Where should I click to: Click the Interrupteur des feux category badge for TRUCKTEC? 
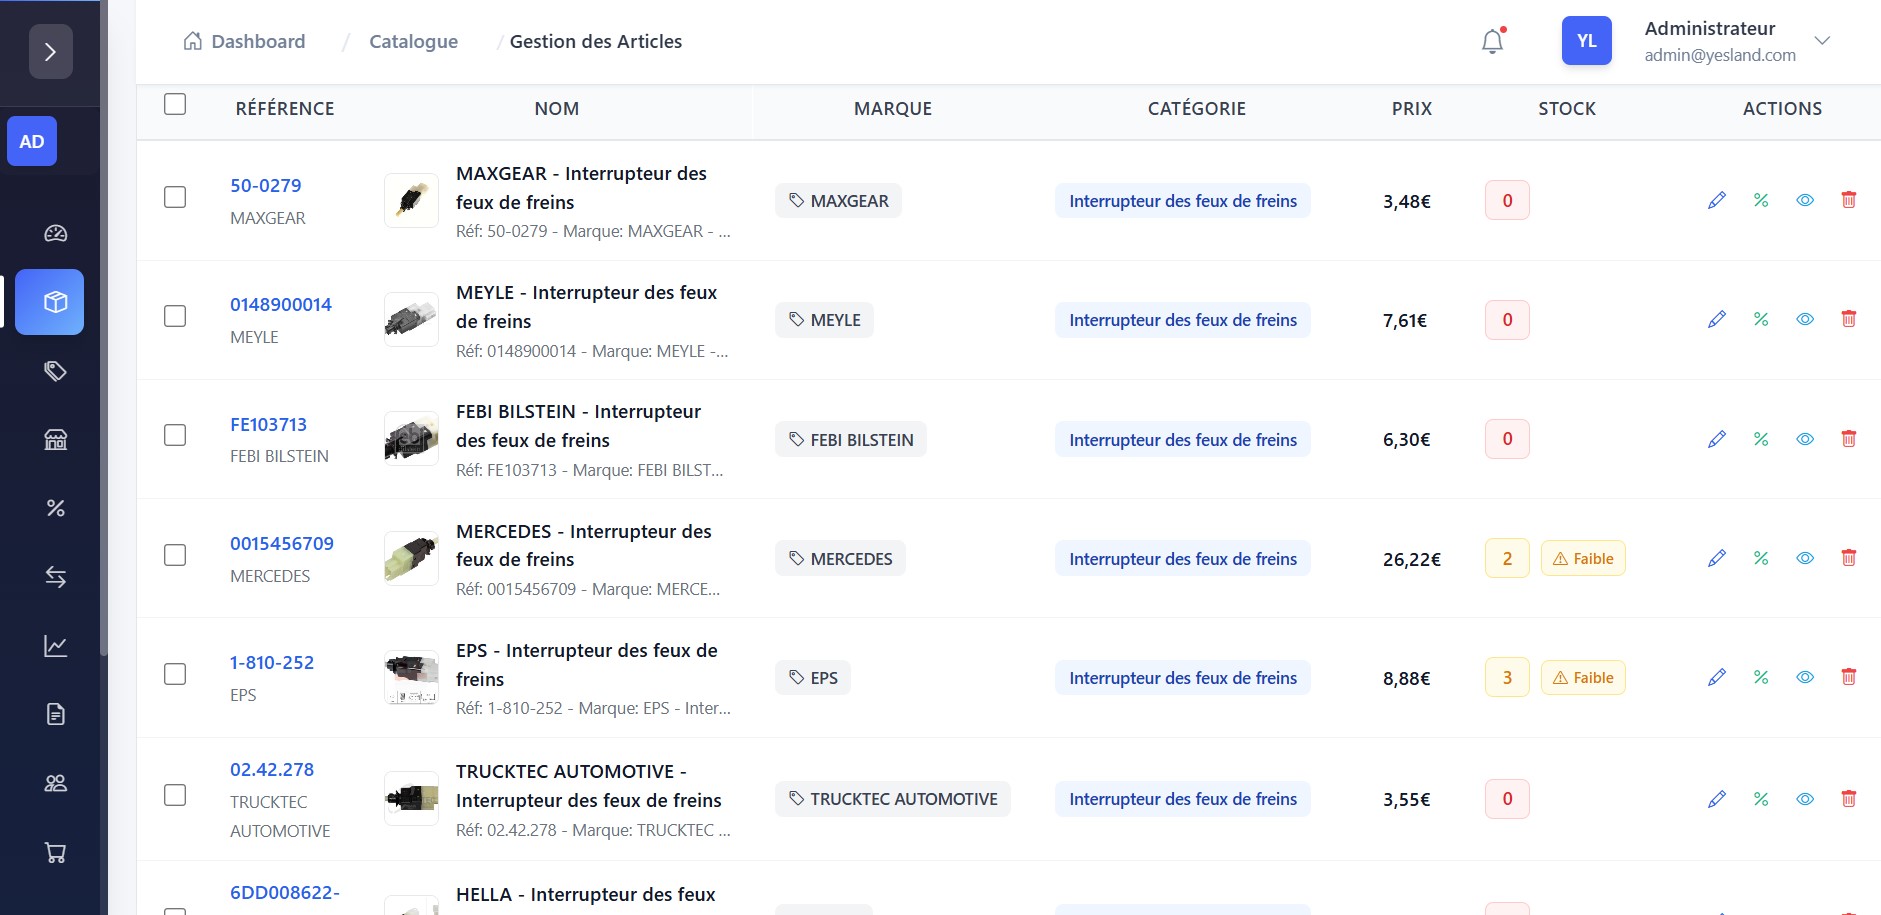[1182, 799]
